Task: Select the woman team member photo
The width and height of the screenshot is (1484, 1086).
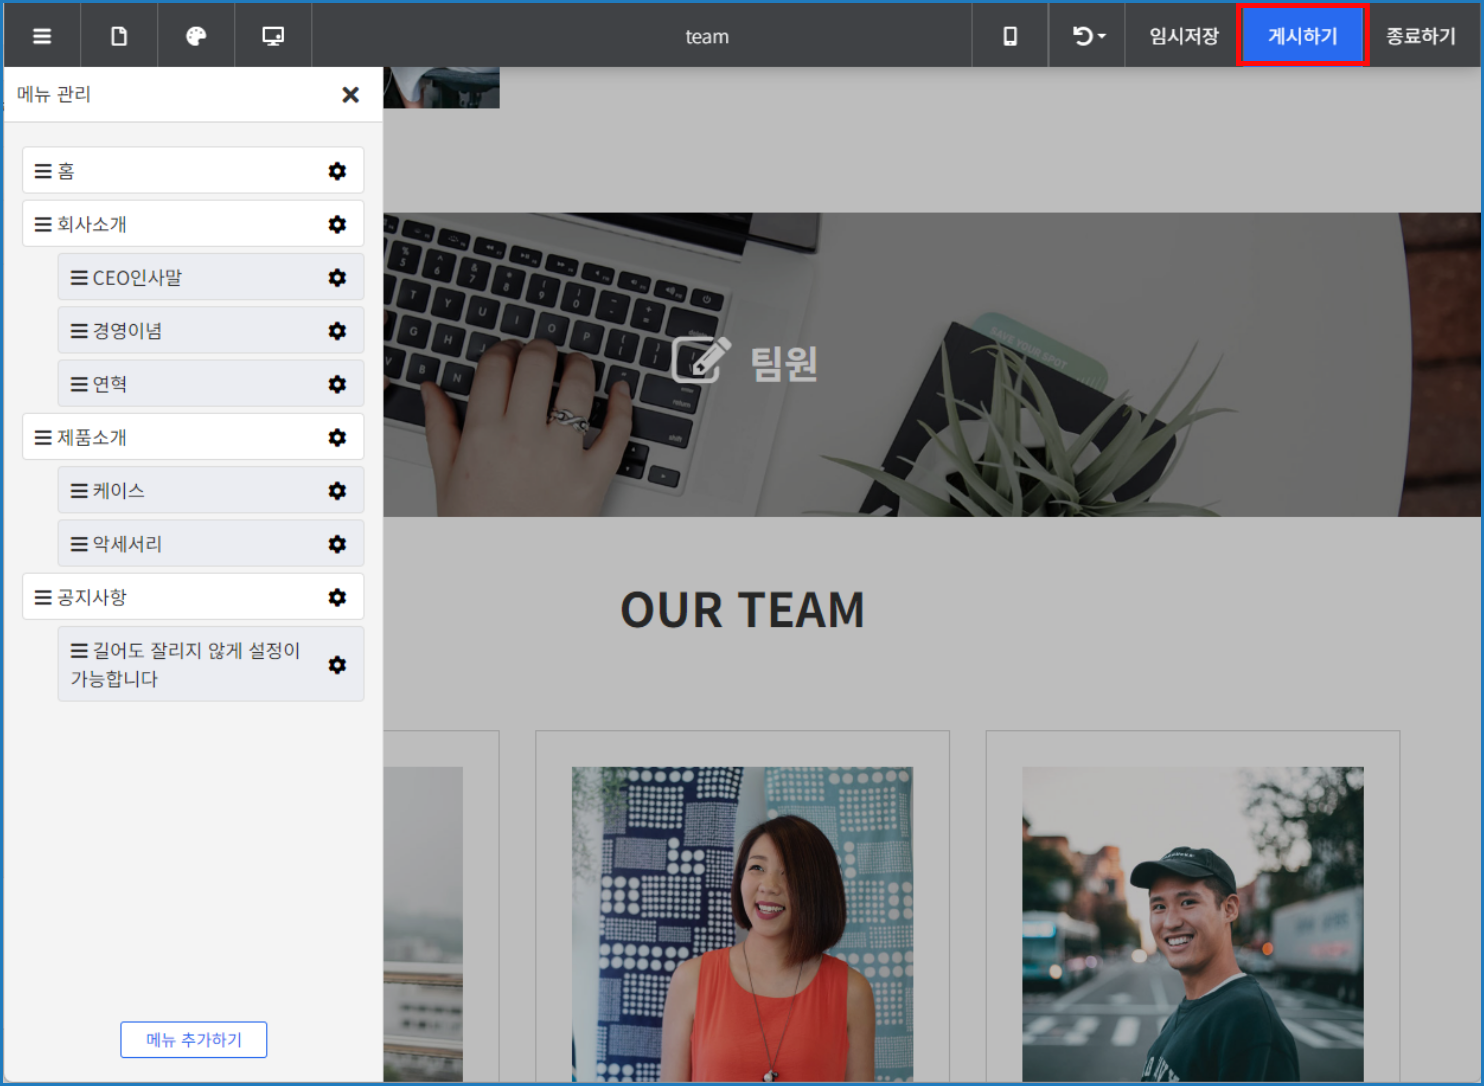Action: click(742, 923)
